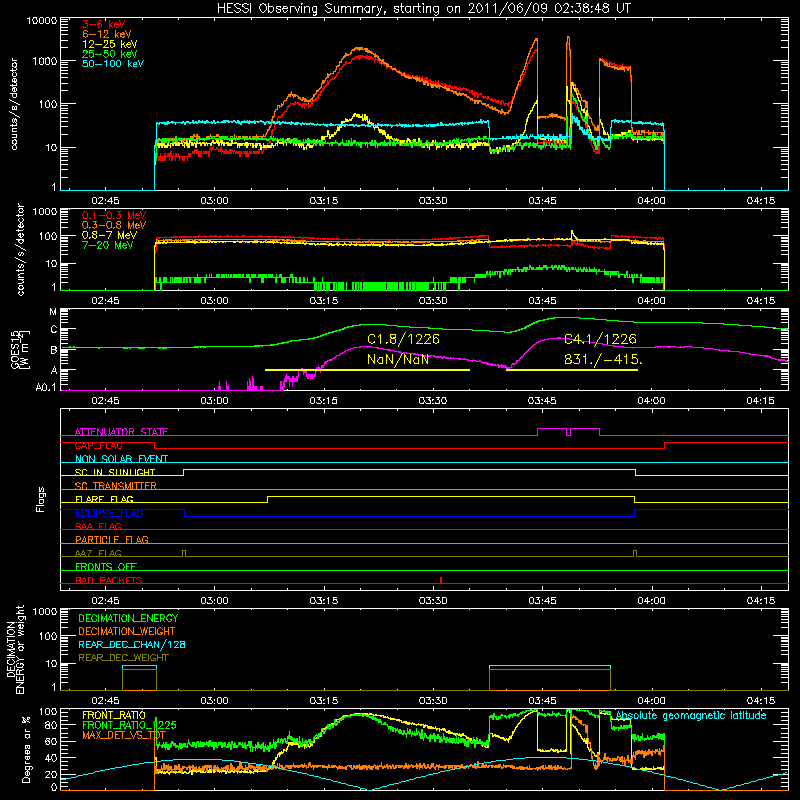Select the 12-25 keV legend entry
The width and height of the screenshot is (800, 800).
point(110,44)
